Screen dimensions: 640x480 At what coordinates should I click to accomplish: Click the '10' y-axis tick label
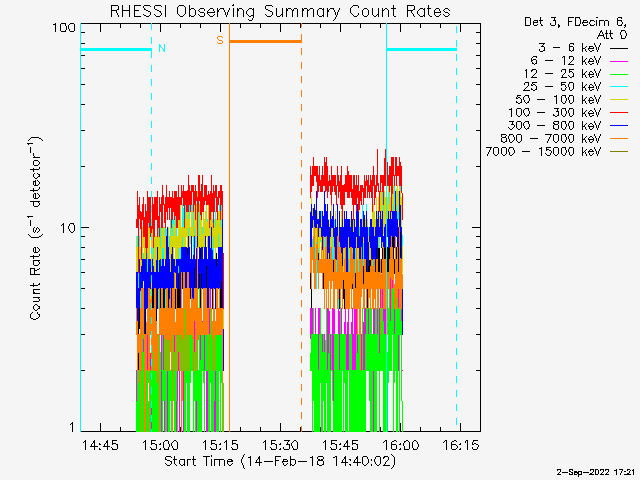[x=68, y=228]
